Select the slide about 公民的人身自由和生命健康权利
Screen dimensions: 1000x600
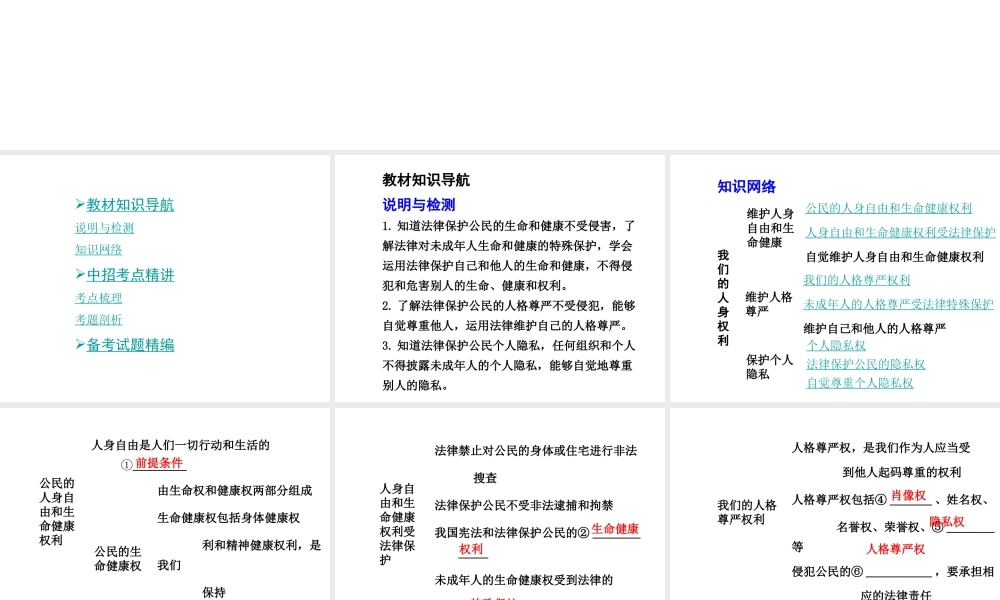point(165,504)
